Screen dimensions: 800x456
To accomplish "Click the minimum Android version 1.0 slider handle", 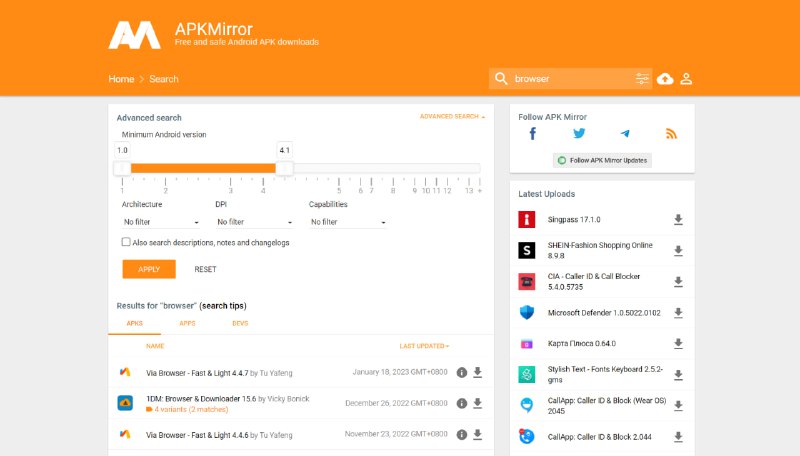I will click(122, 168).
